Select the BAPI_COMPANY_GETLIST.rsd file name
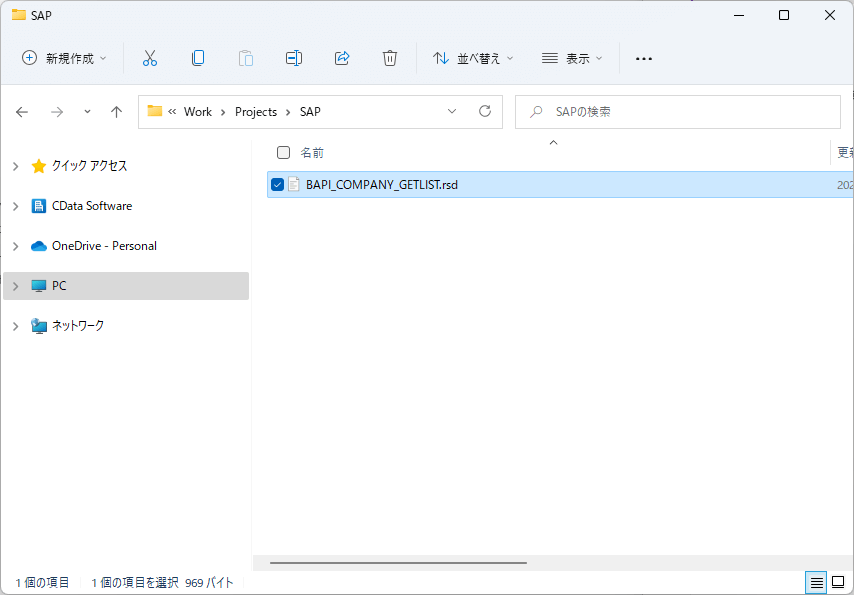854x595 pixels. click(382, 185)
